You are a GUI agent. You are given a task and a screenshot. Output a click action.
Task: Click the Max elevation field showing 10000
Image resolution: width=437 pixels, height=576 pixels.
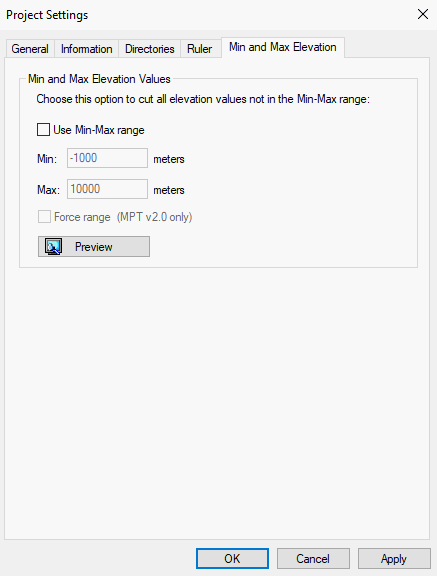pyautogui.click(x=107, y=189)
